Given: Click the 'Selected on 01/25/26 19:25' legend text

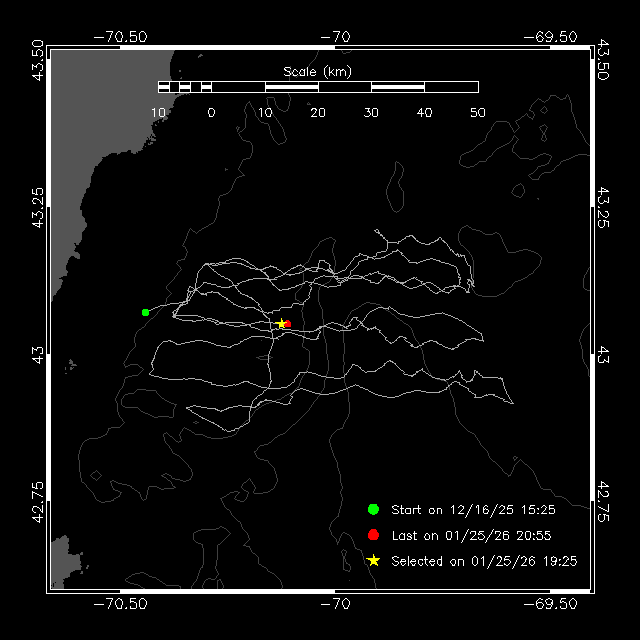Looking at the screenshot, I should pyautogui.click(x=484, y=561).
